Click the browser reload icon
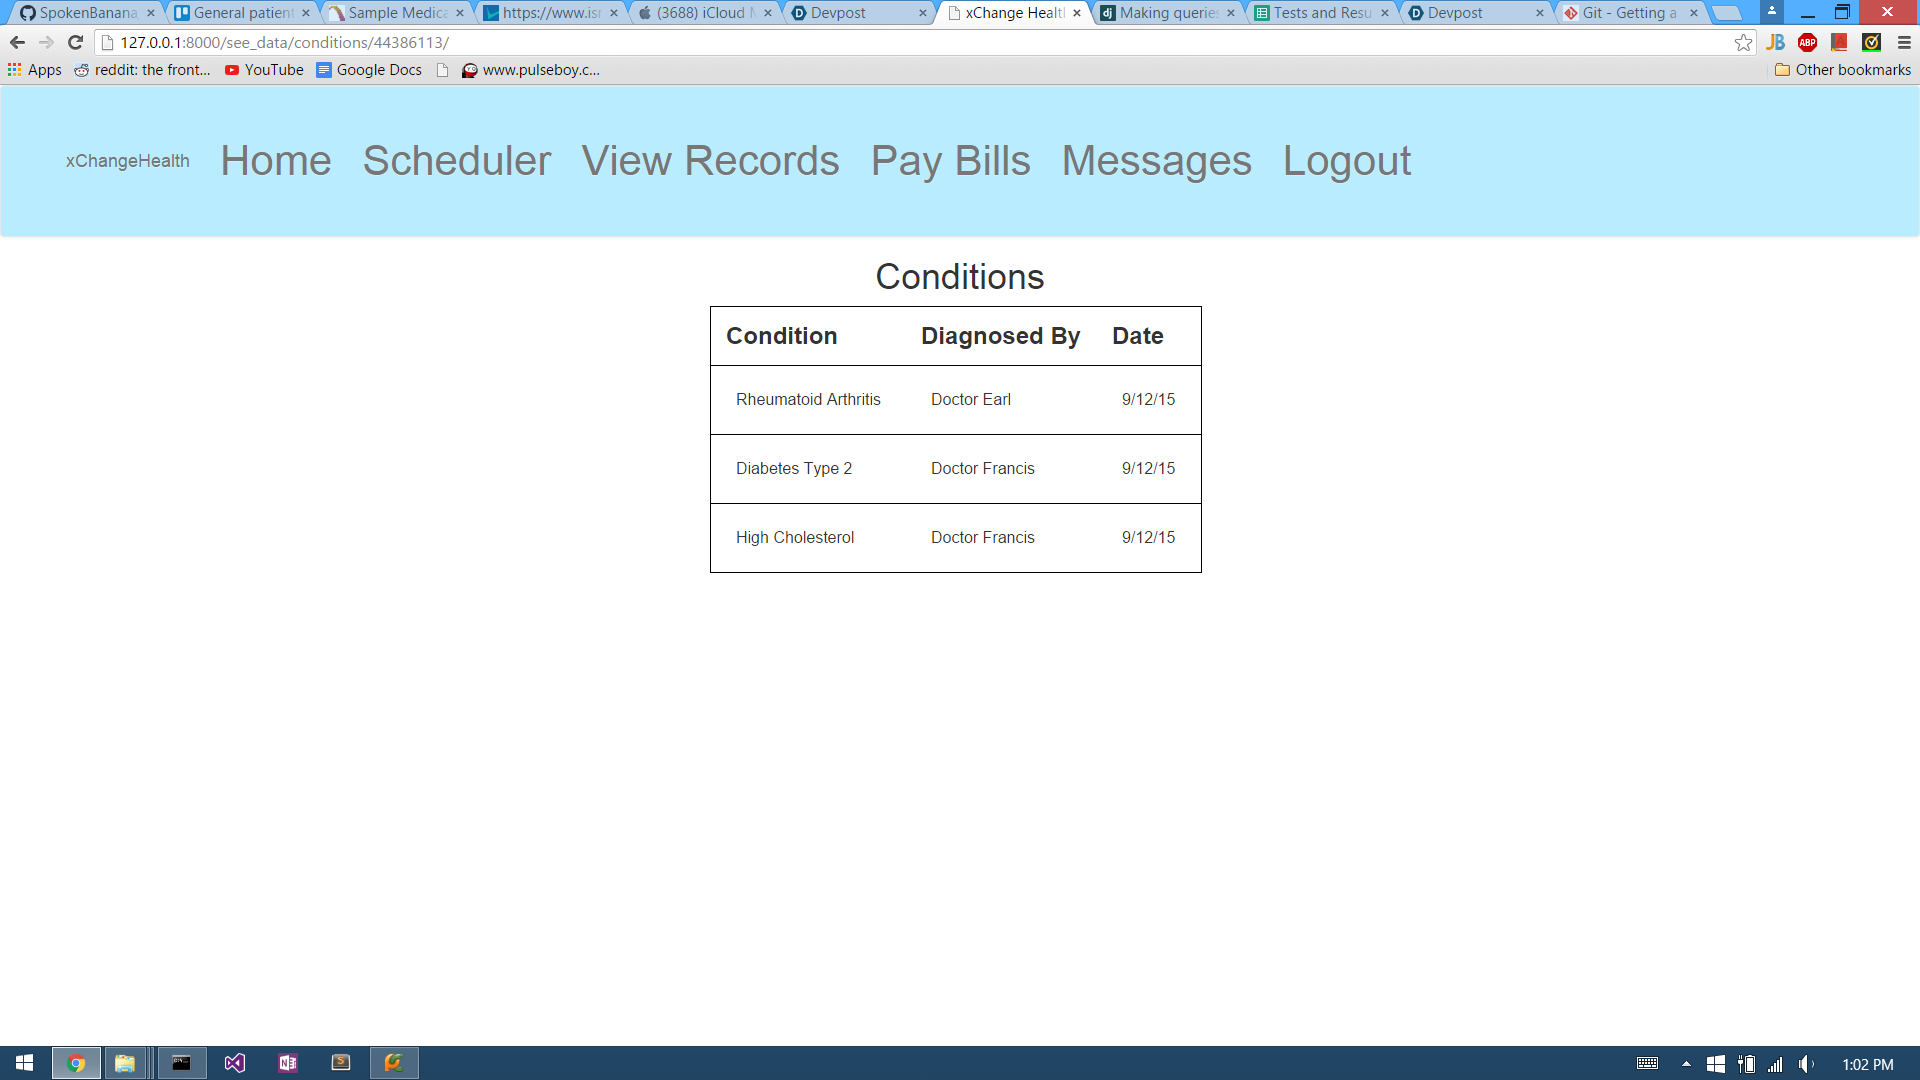 (75, 42)
